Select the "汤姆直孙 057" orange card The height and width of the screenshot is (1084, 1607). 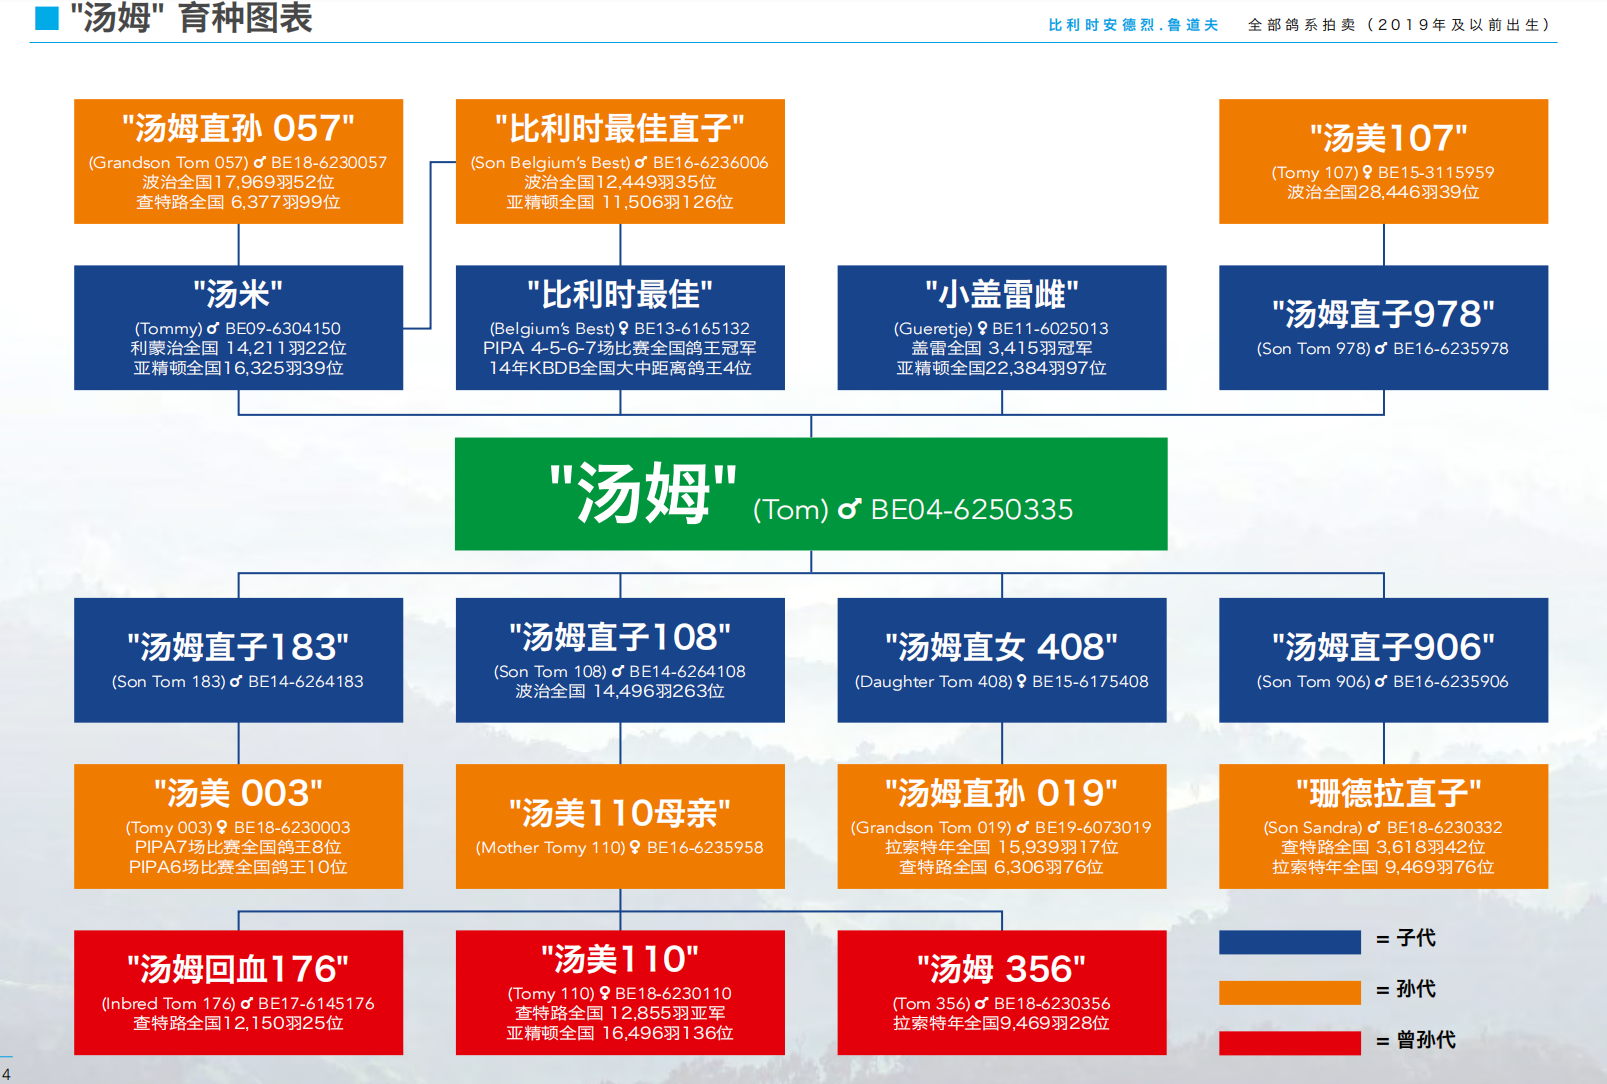238,161
